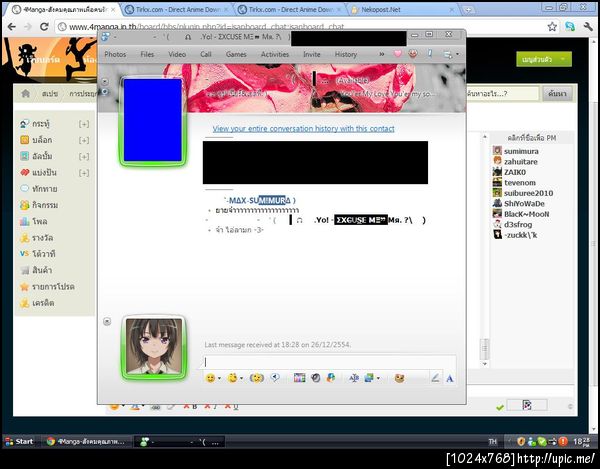This screenshot has height=469, width=600.
Task: Open the Windows Start button
Action: (19, 441)
